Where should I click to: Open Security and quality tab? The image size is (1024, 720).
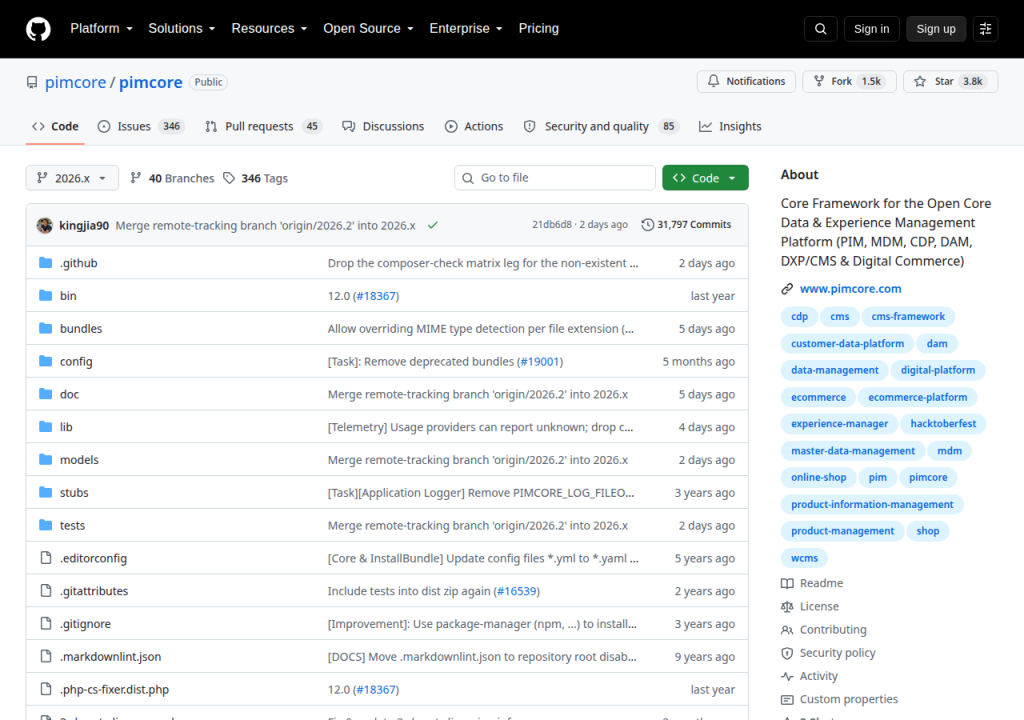(601, 126)
